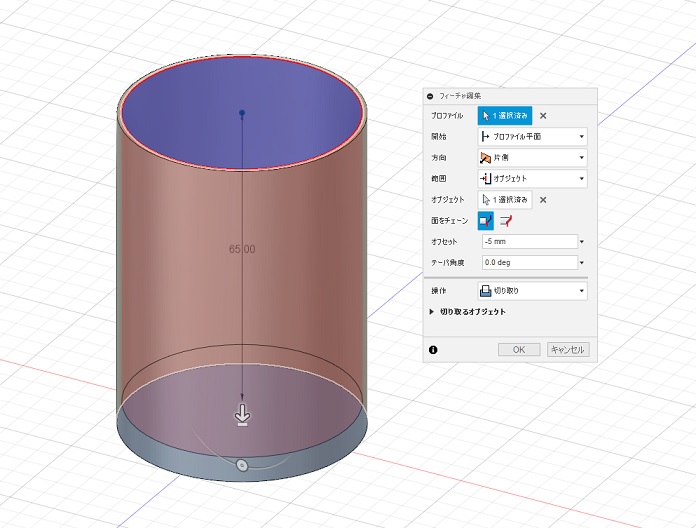Clear the プロファイル selection with X
Viewport: 696px width, 528px height.
(543, 116)
